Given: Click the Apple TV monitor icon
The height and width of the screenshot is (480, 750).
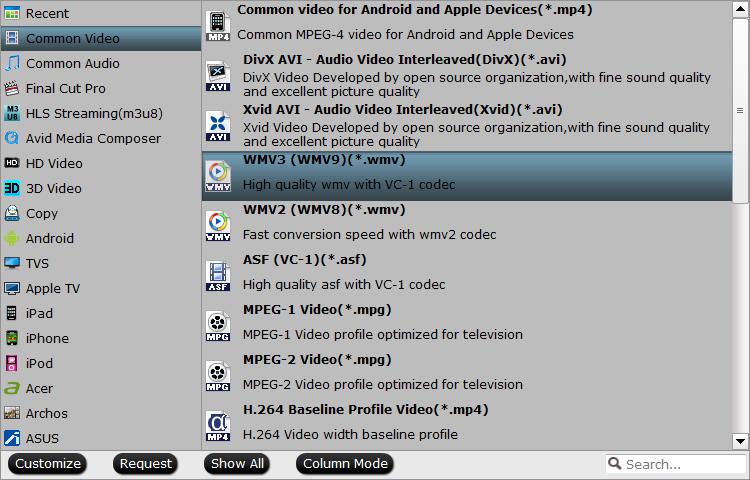Looking at the screenshot, I should (12, 288).
